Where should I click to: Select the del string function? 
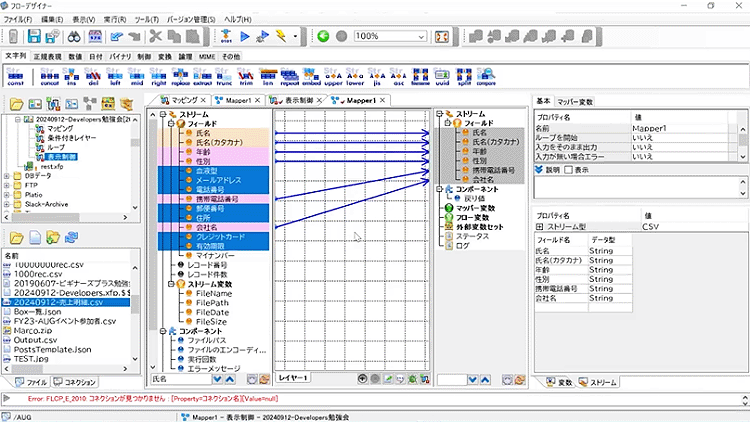coord(93,77)
